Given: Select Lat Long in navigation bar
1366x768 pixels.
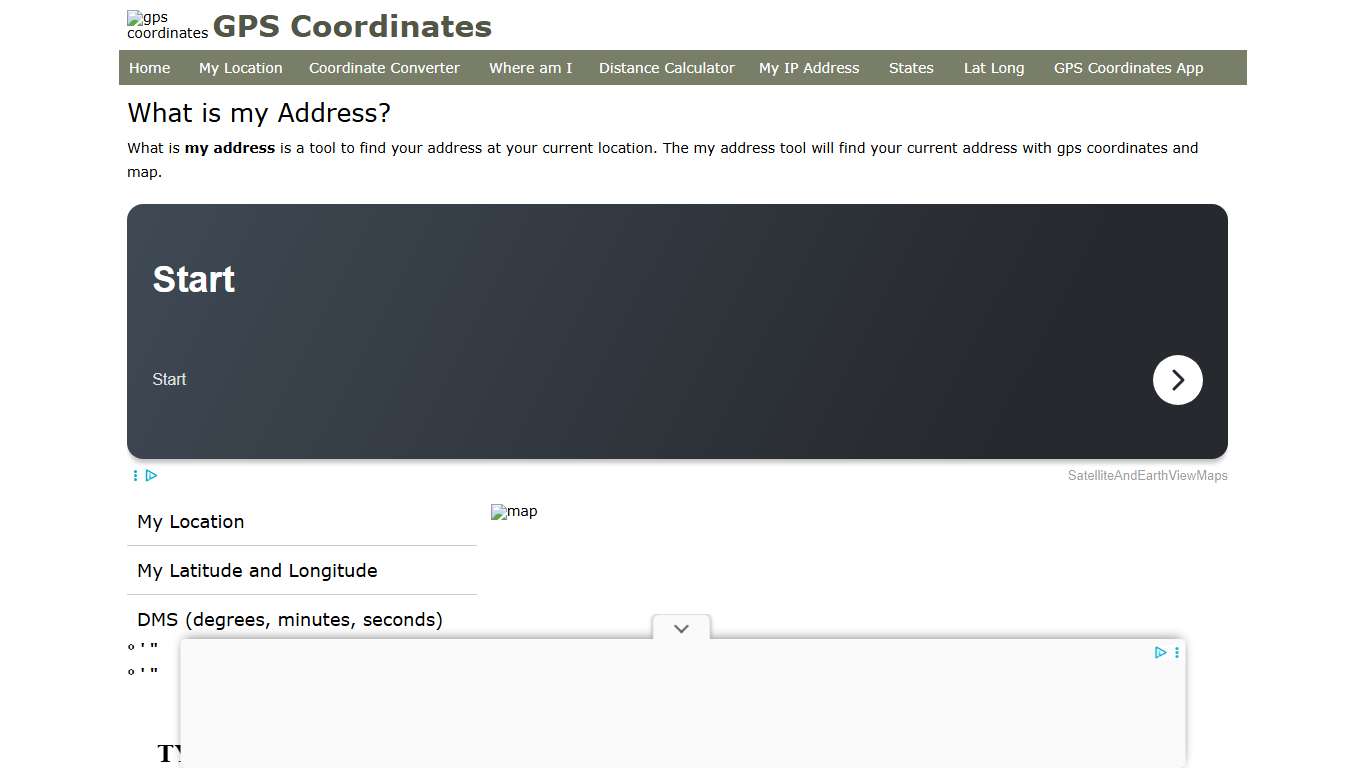Looking at the screenshot, I should 993,68.
